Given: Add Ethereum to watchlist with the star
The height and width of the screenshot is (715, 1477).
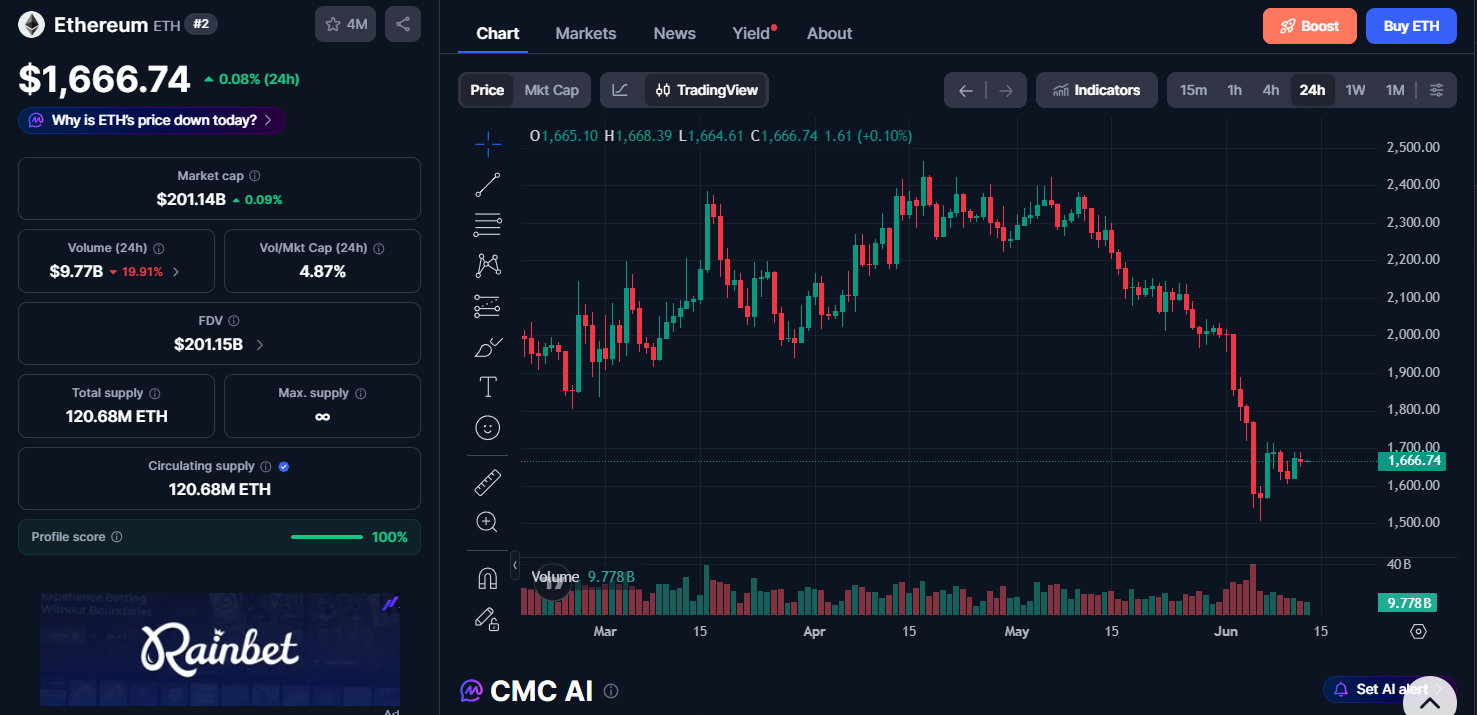Looking at the screenshot, I should (346, 24).
